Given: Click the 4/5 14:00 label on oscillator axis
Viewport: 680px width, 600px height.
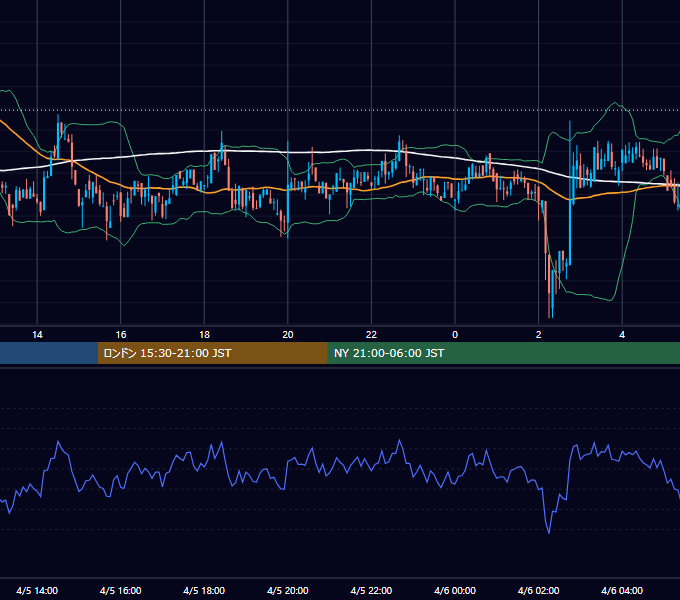Looking at the screenshot, I should (37, 590).
